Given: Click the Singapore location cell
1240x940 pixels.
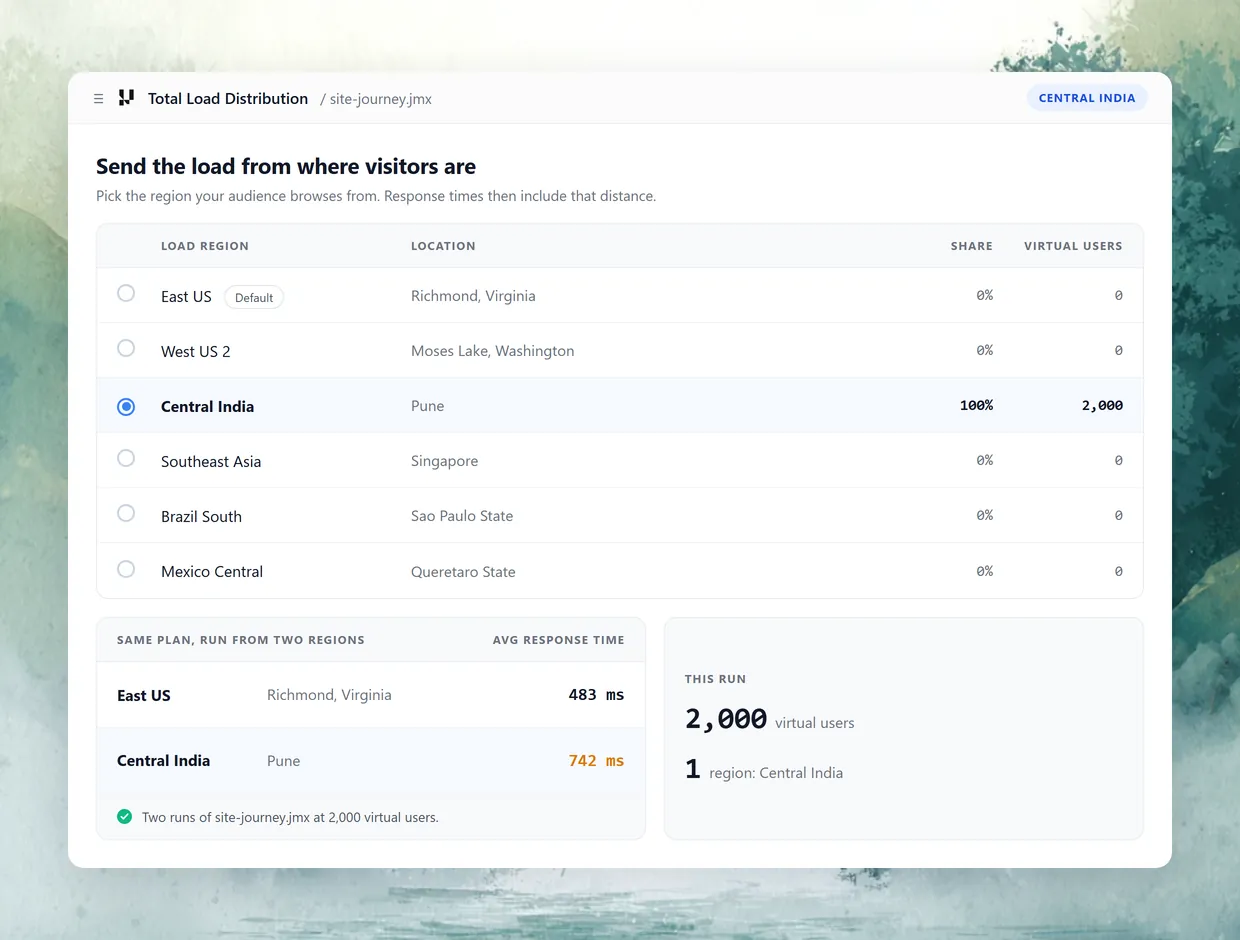Looking at the screenshot, I should (444, 461).
